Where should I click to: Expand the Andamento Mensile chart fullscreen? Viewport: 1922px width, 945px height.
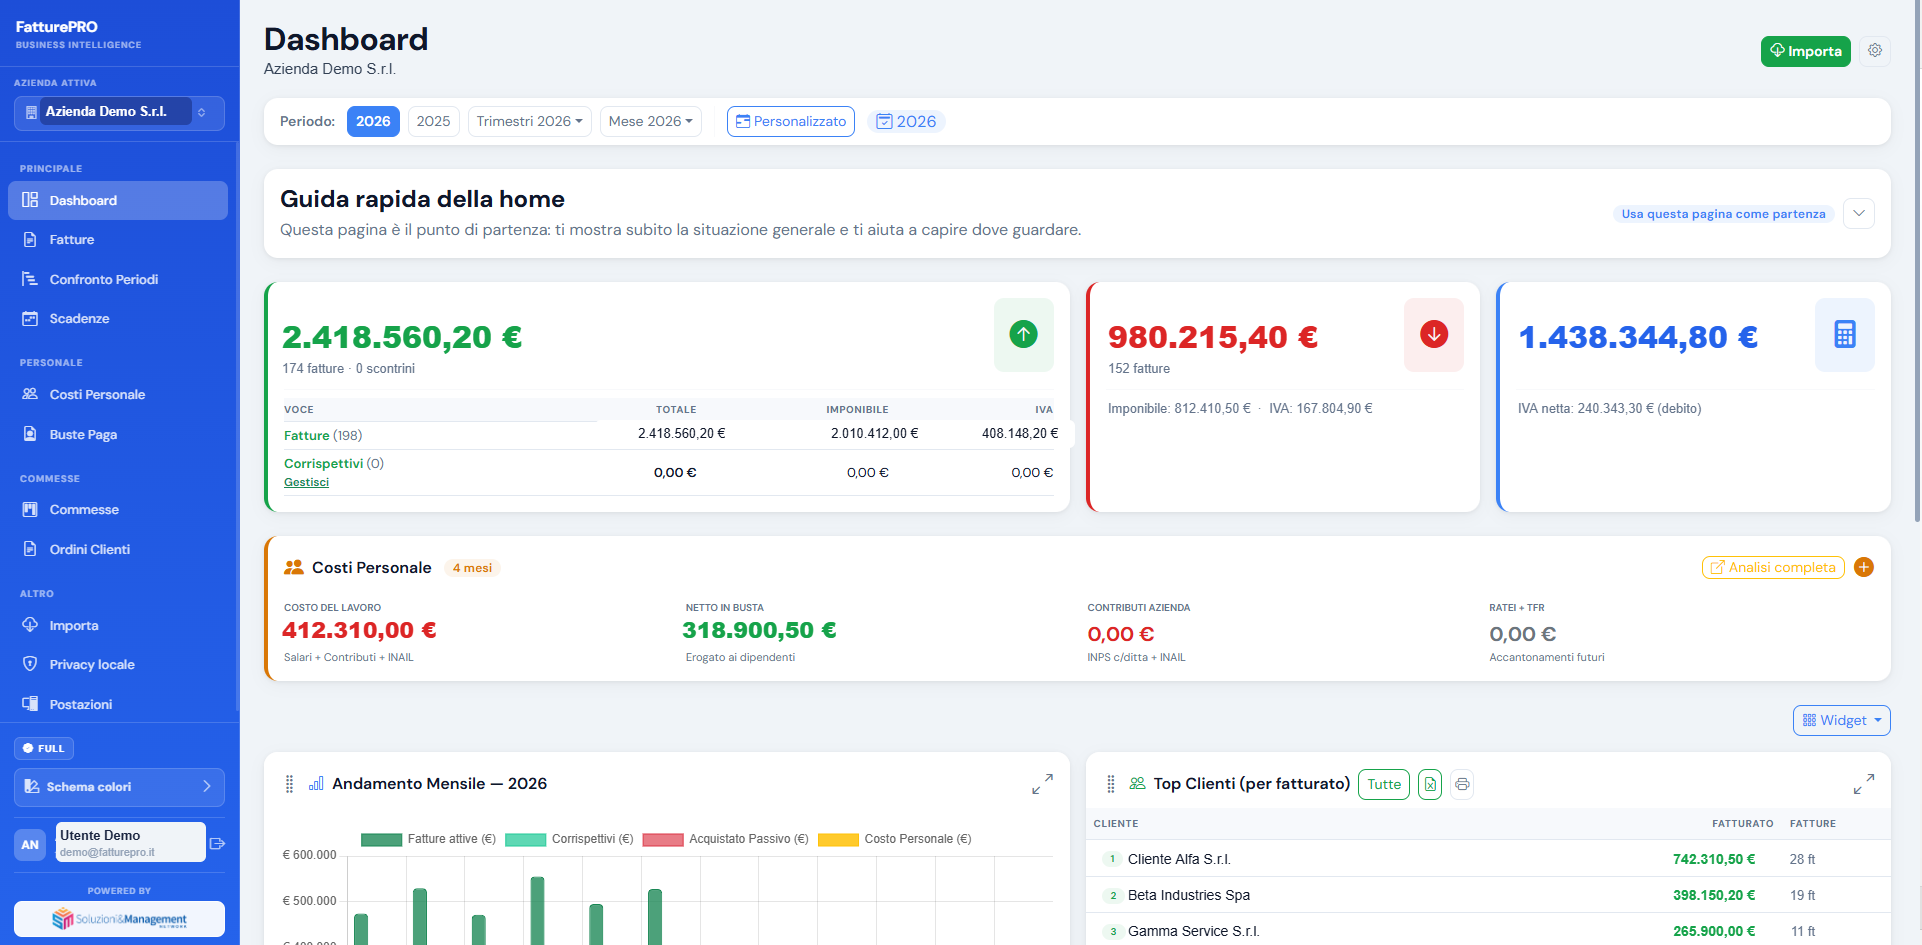click(1042, 784)
